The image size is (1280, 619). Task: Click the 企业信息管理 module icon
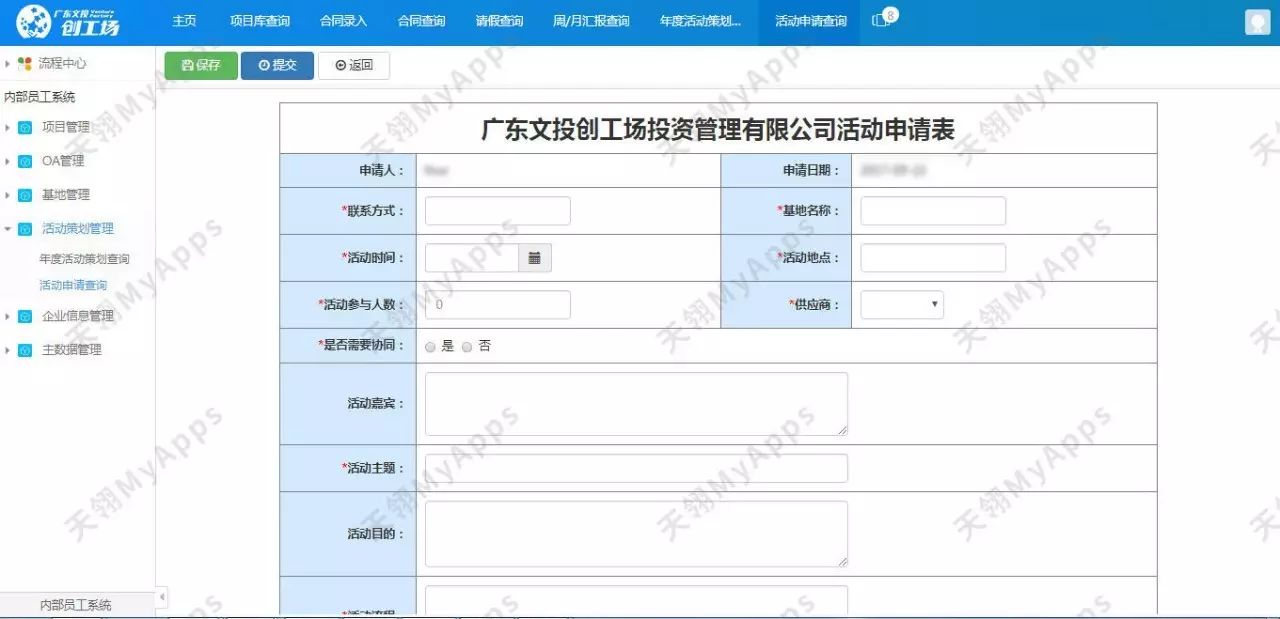[25, 316]
